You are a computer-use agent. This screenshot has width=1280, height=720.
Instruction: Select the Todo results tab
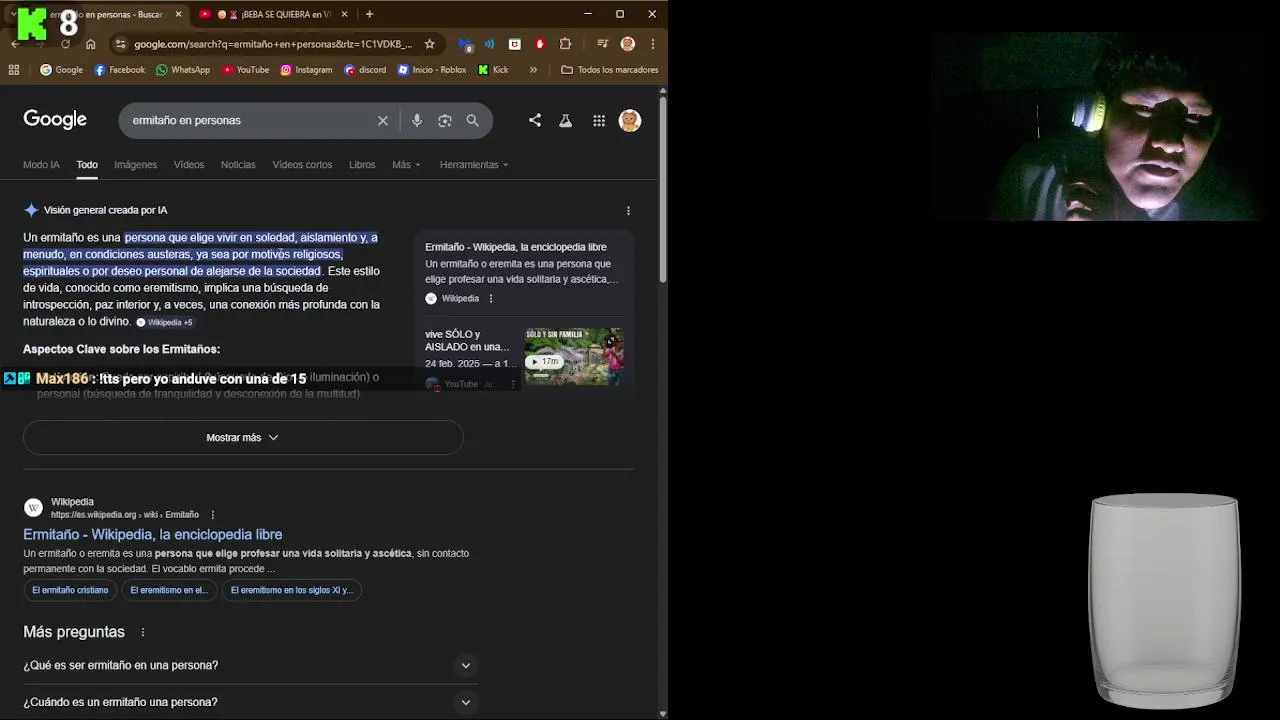[x=87, y=165]
